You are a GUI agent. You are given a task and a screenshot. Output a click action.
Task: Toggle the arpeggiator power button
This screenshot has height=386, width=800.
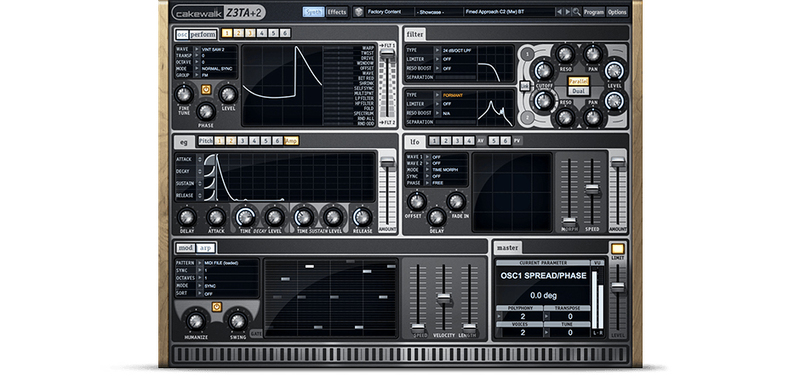pyautogui.click(x=216, y=306)
